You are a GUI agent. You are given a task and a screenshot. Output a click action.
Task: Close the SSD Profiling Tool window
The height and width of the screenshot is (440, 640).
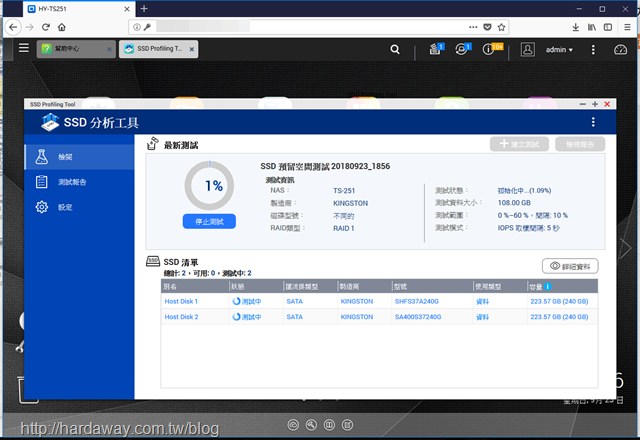pos(607,104)
